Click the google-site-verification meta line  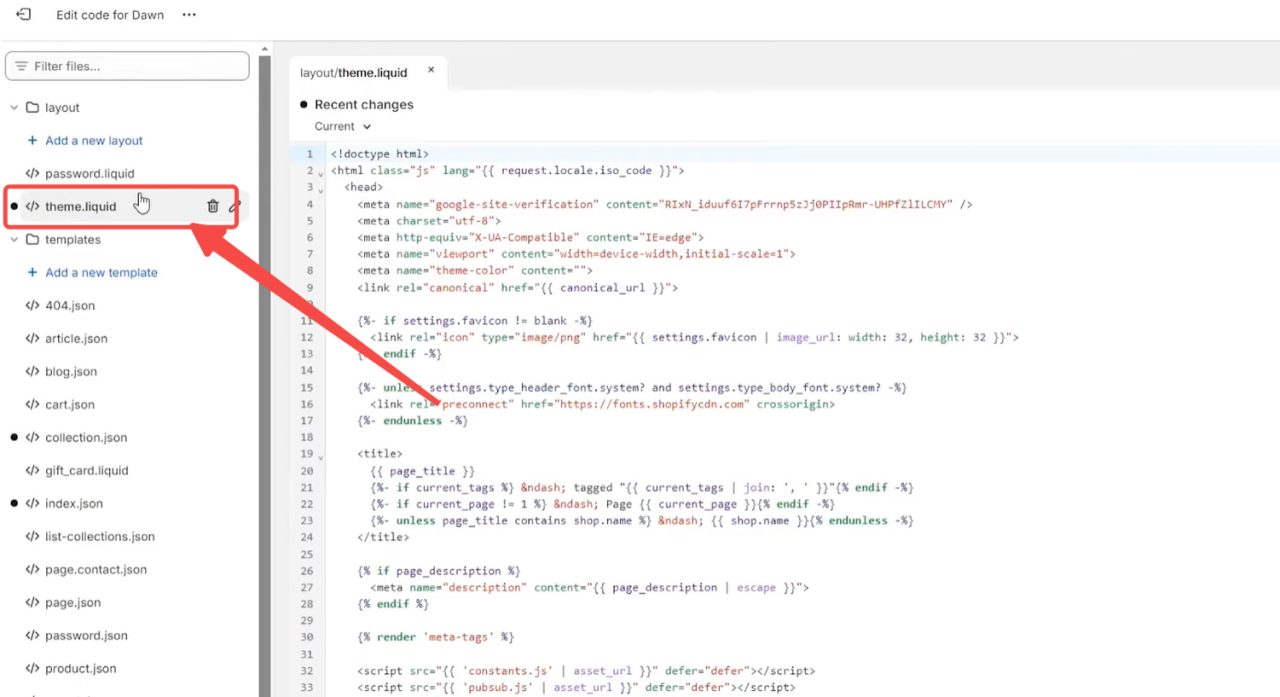click(665, 204)
